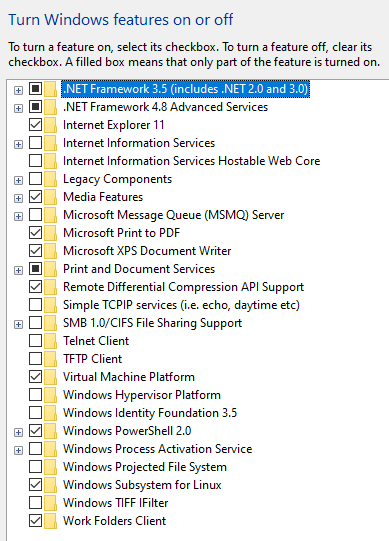Expand the Internet Information Services node
This screenshot has height=541, width=389.
click(x=18, y=144)
